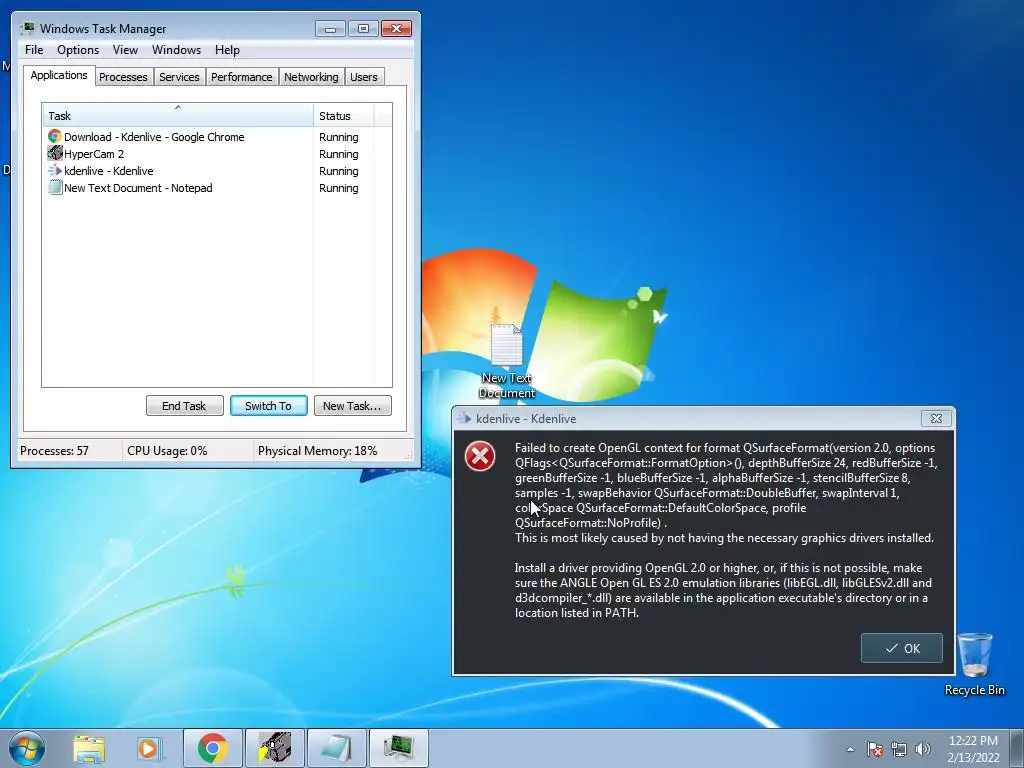Show hidden tray icons arrow
Viewport: 1024px width, 768px height.
850,749
